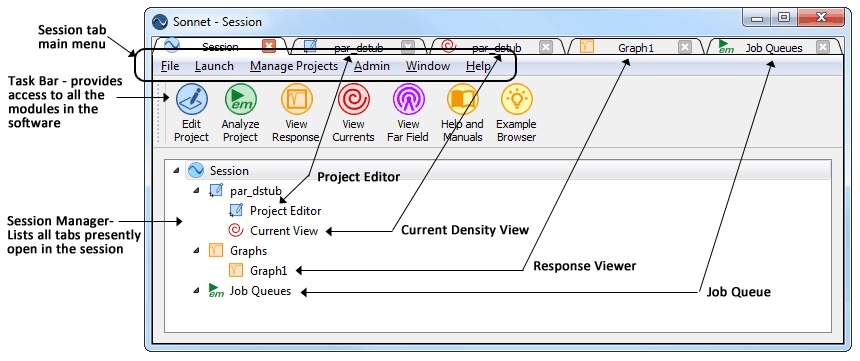Screen dimensions: 860x361
Task: Collapse the Job Queues tree node
Action: [196, 291]
